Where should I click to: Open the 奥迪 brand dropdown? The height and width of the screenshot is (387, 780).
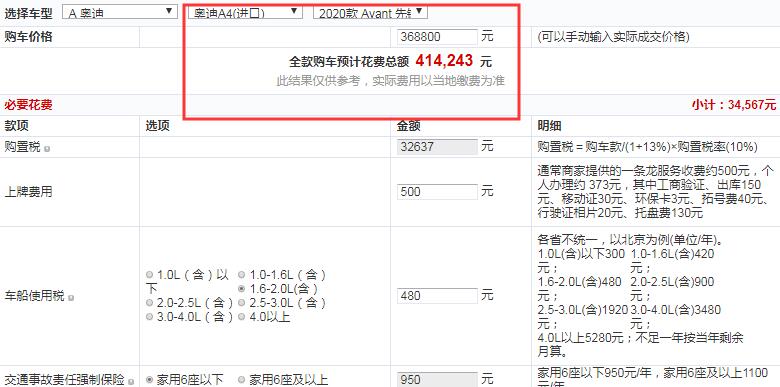[x=120, y=12]
